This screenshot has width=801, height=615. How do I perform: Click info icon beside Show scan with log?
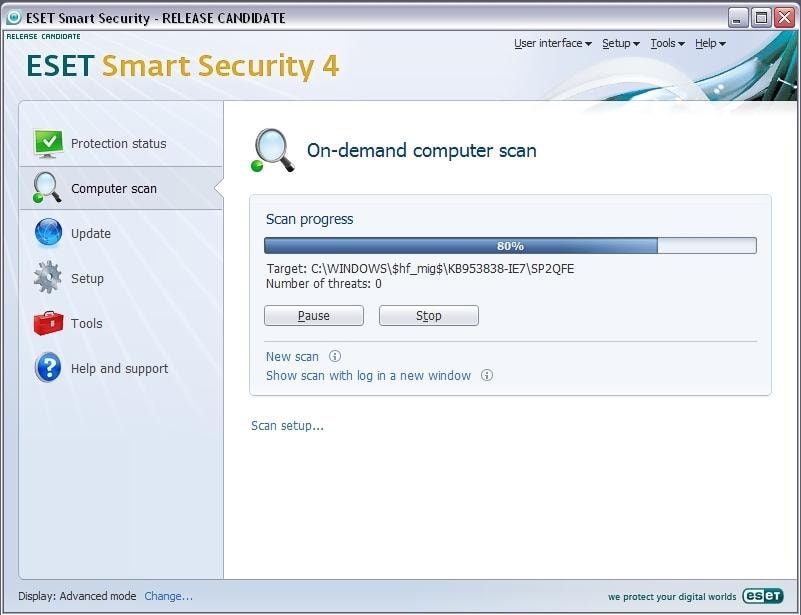tap(487, 375)
